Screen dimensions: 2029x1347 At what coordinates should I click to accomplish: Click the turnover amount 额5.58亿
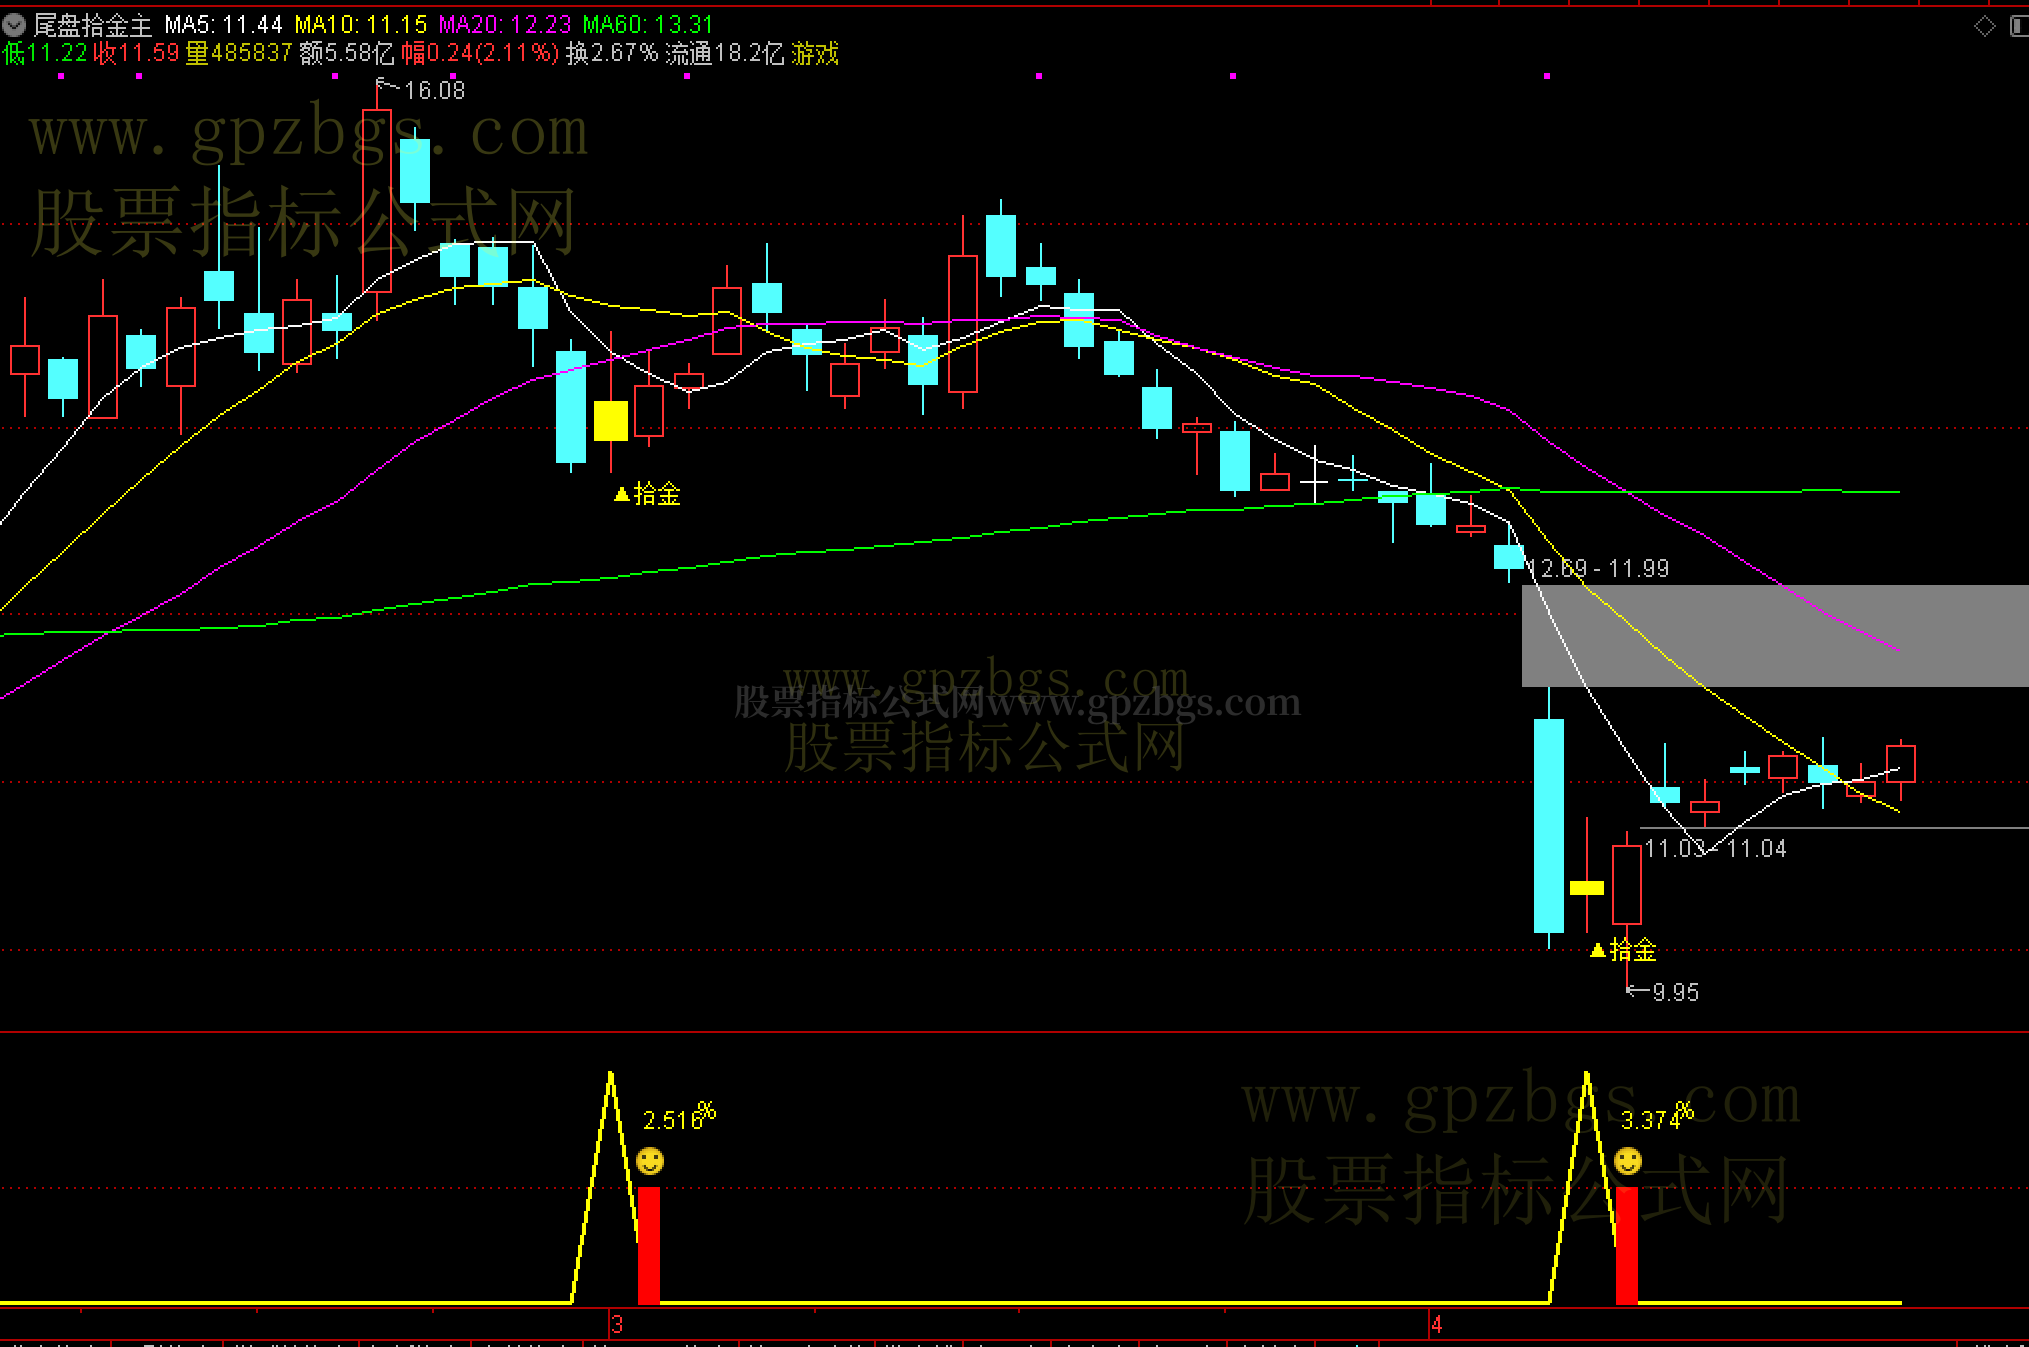click(347, 53)
